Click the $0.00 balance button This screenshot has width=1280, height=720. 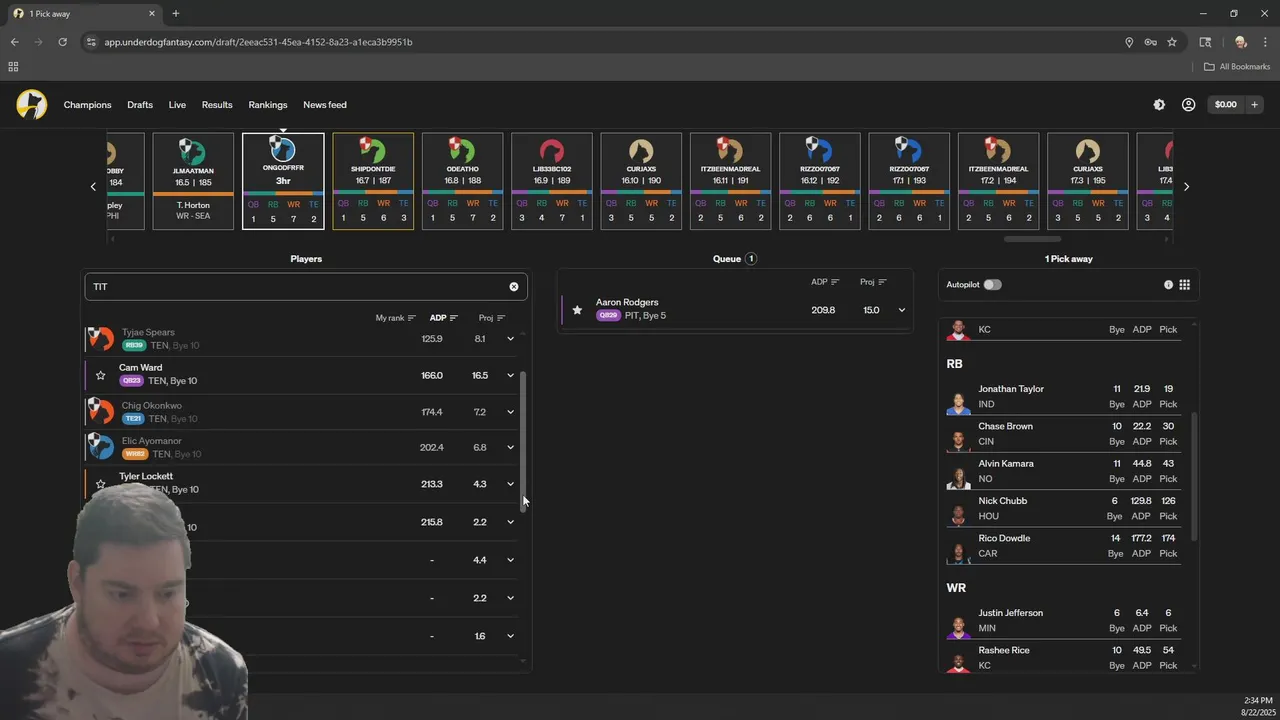tap(1225, 104)
